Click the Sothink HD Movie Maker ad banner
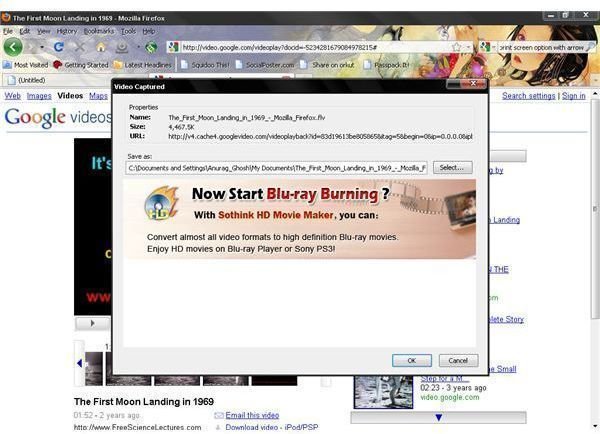This screenshot has height=434, width=600. pyautogui.click(x=300, y=219)
